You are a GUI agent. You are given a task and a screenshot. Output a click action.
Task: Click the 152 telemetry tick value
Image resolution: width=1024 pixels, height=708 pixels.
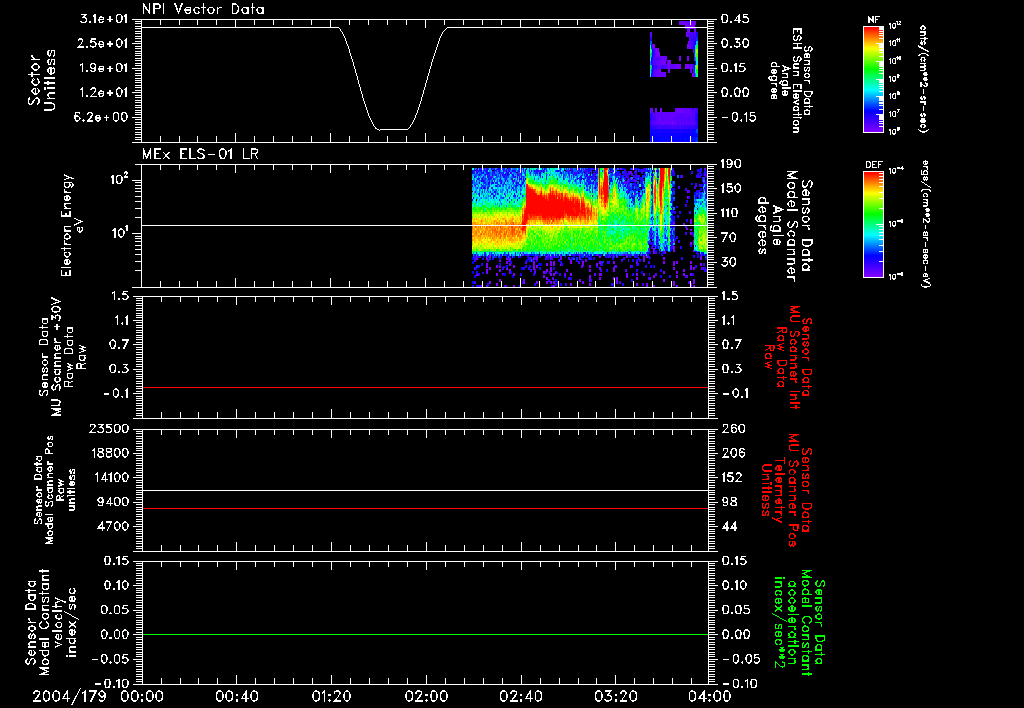point(732,477)
